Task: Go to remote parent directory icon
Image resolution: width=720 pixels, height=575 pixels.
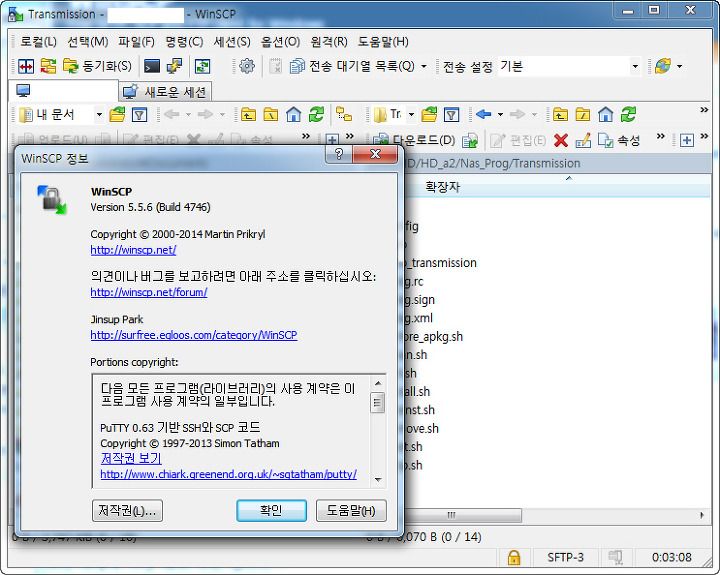Action: pos(560,114)
